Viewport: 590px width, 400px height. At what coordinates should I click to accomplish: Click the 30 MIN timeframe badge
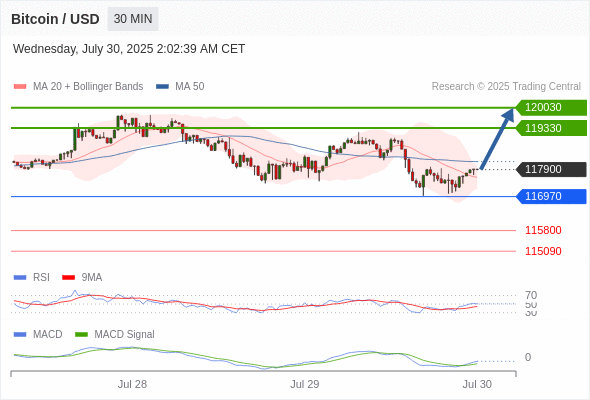click(133, 19)
